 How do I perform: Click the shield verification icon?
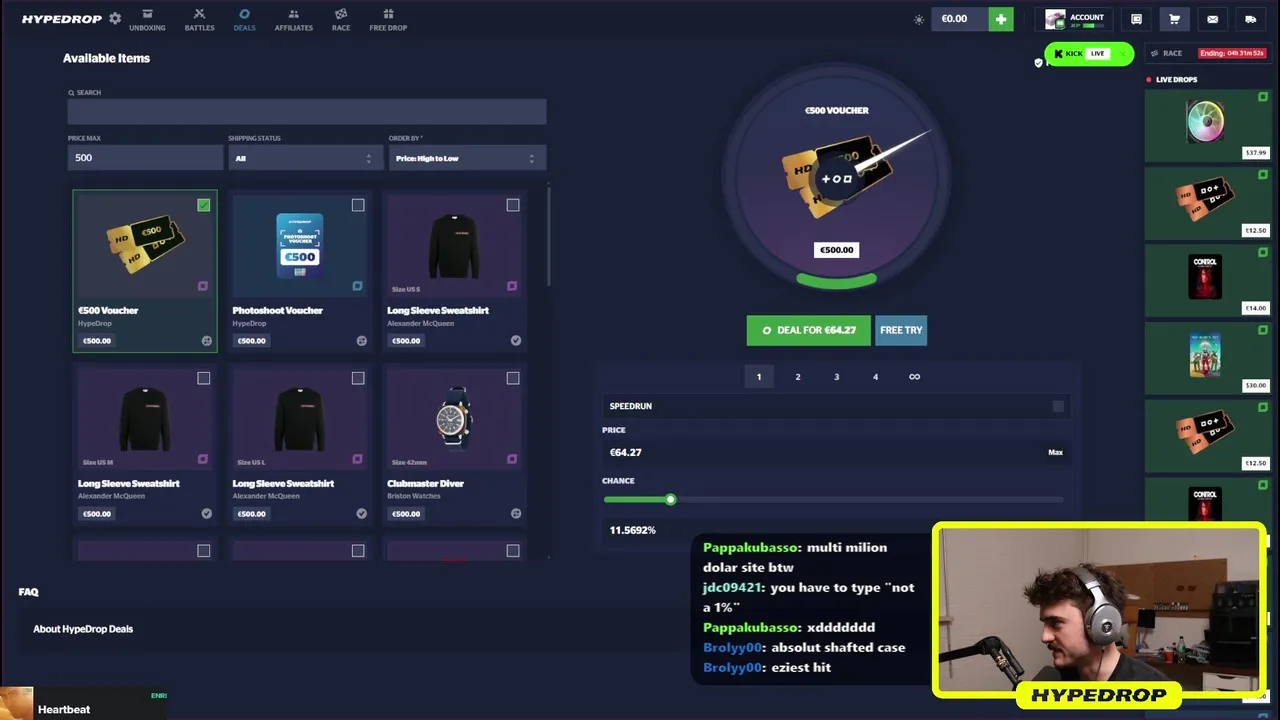pyautogui.click(x=1038, y=62)
